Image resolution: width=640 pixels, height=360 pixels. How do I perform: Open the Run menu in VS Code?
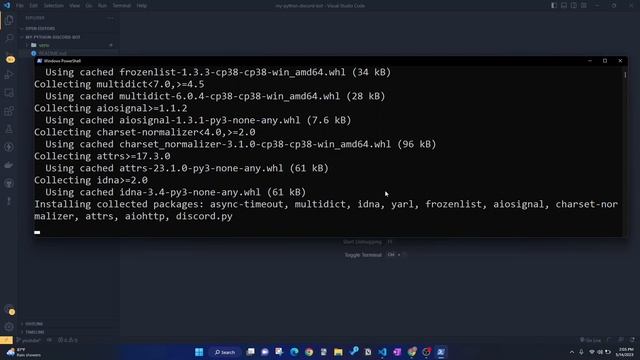(102, 6)
